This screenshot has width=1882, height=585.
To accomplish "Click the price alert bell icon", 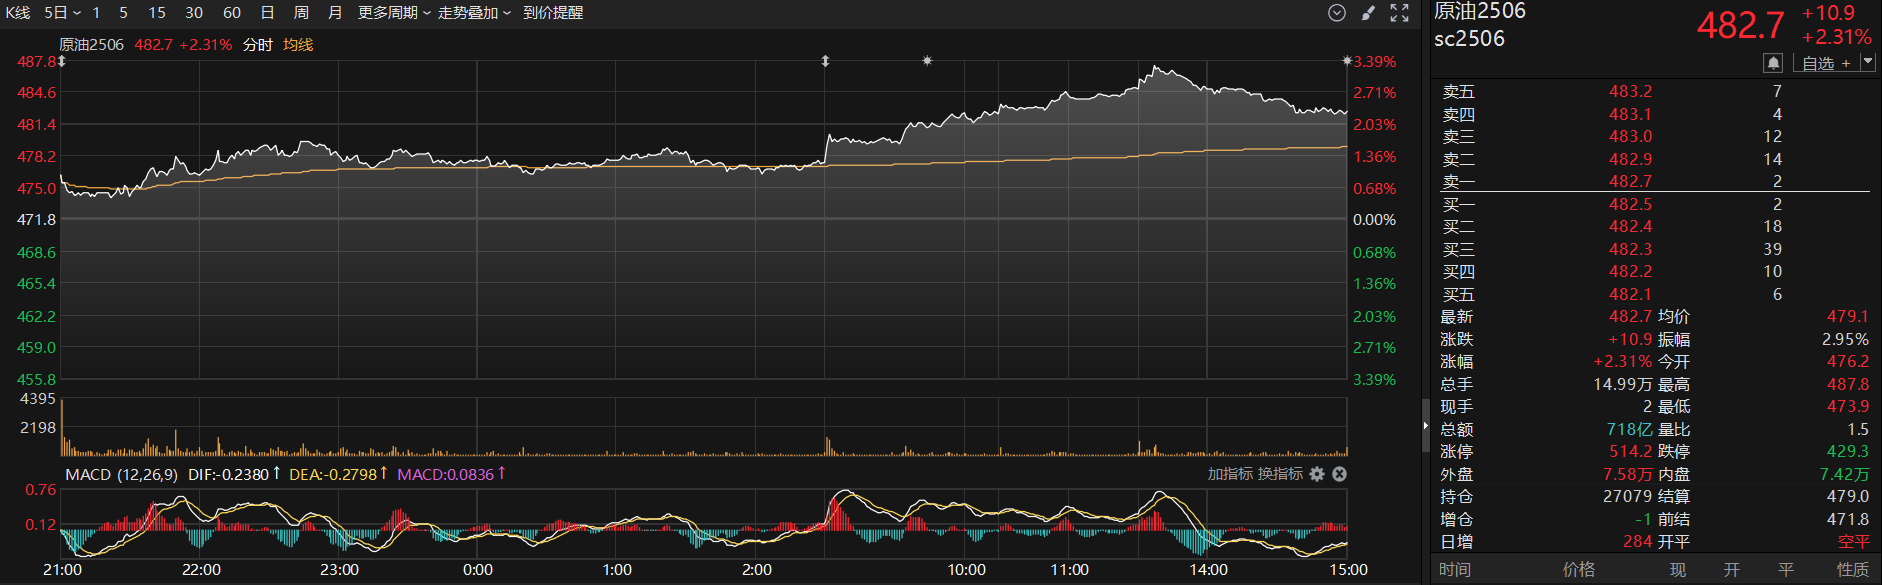I will click(x=1773, y=63).
